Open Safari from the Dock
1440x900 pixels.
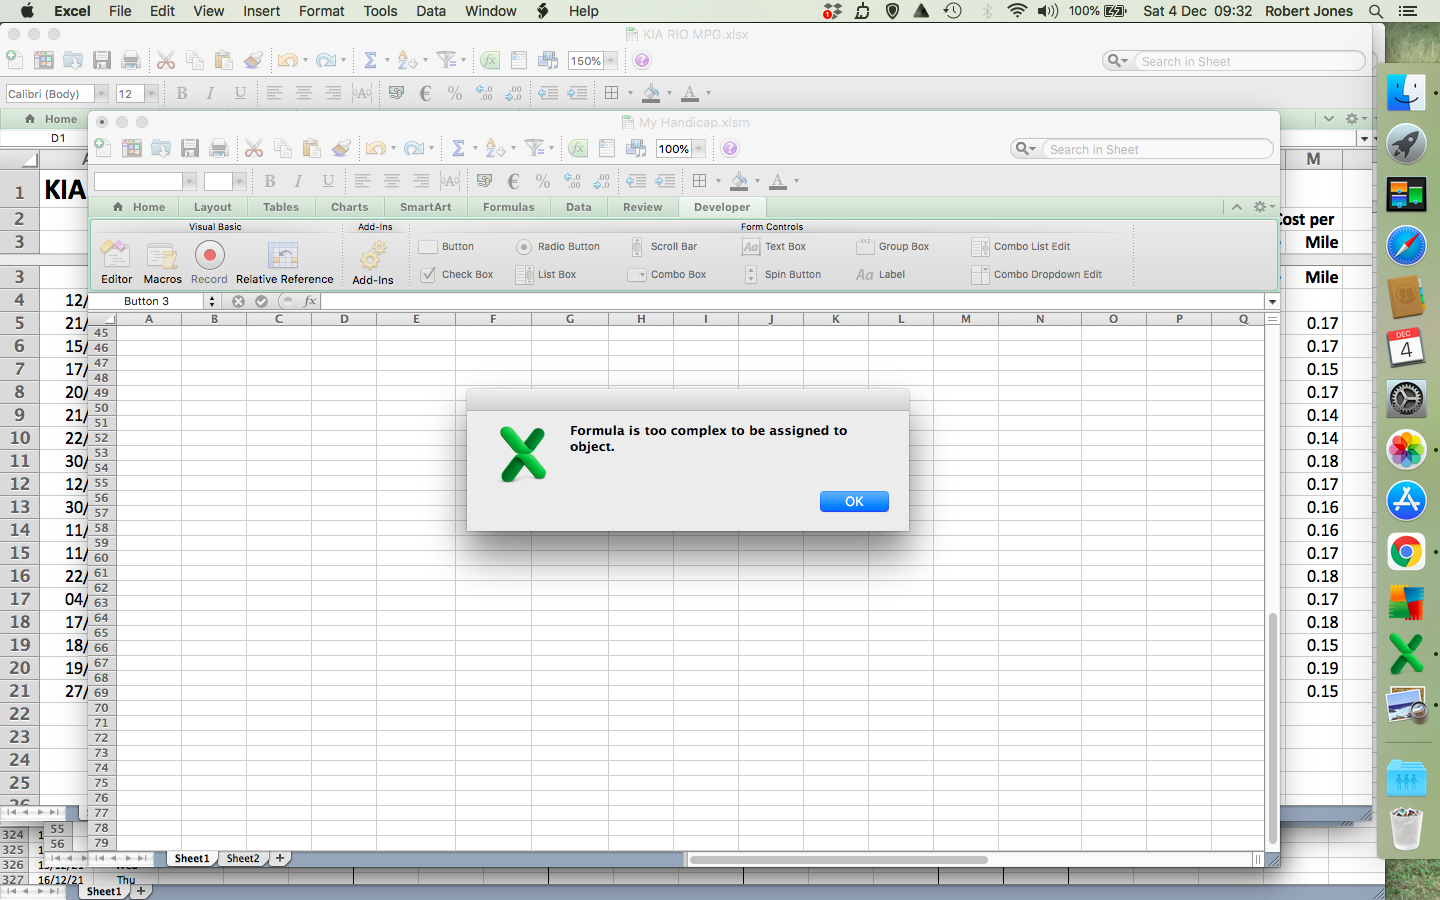tap(1406, 245)
